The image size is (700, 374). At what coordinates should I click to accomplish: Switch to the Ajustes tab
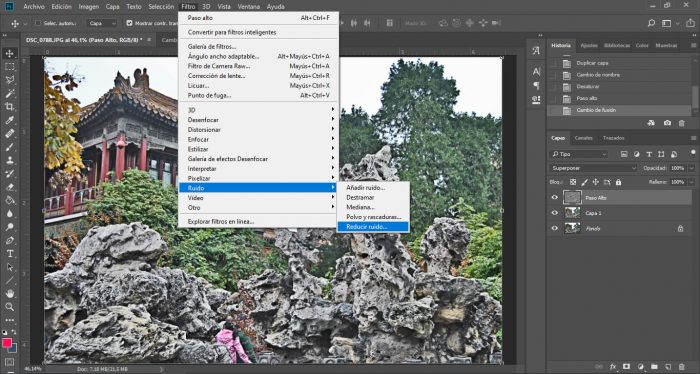pos(589,46)
